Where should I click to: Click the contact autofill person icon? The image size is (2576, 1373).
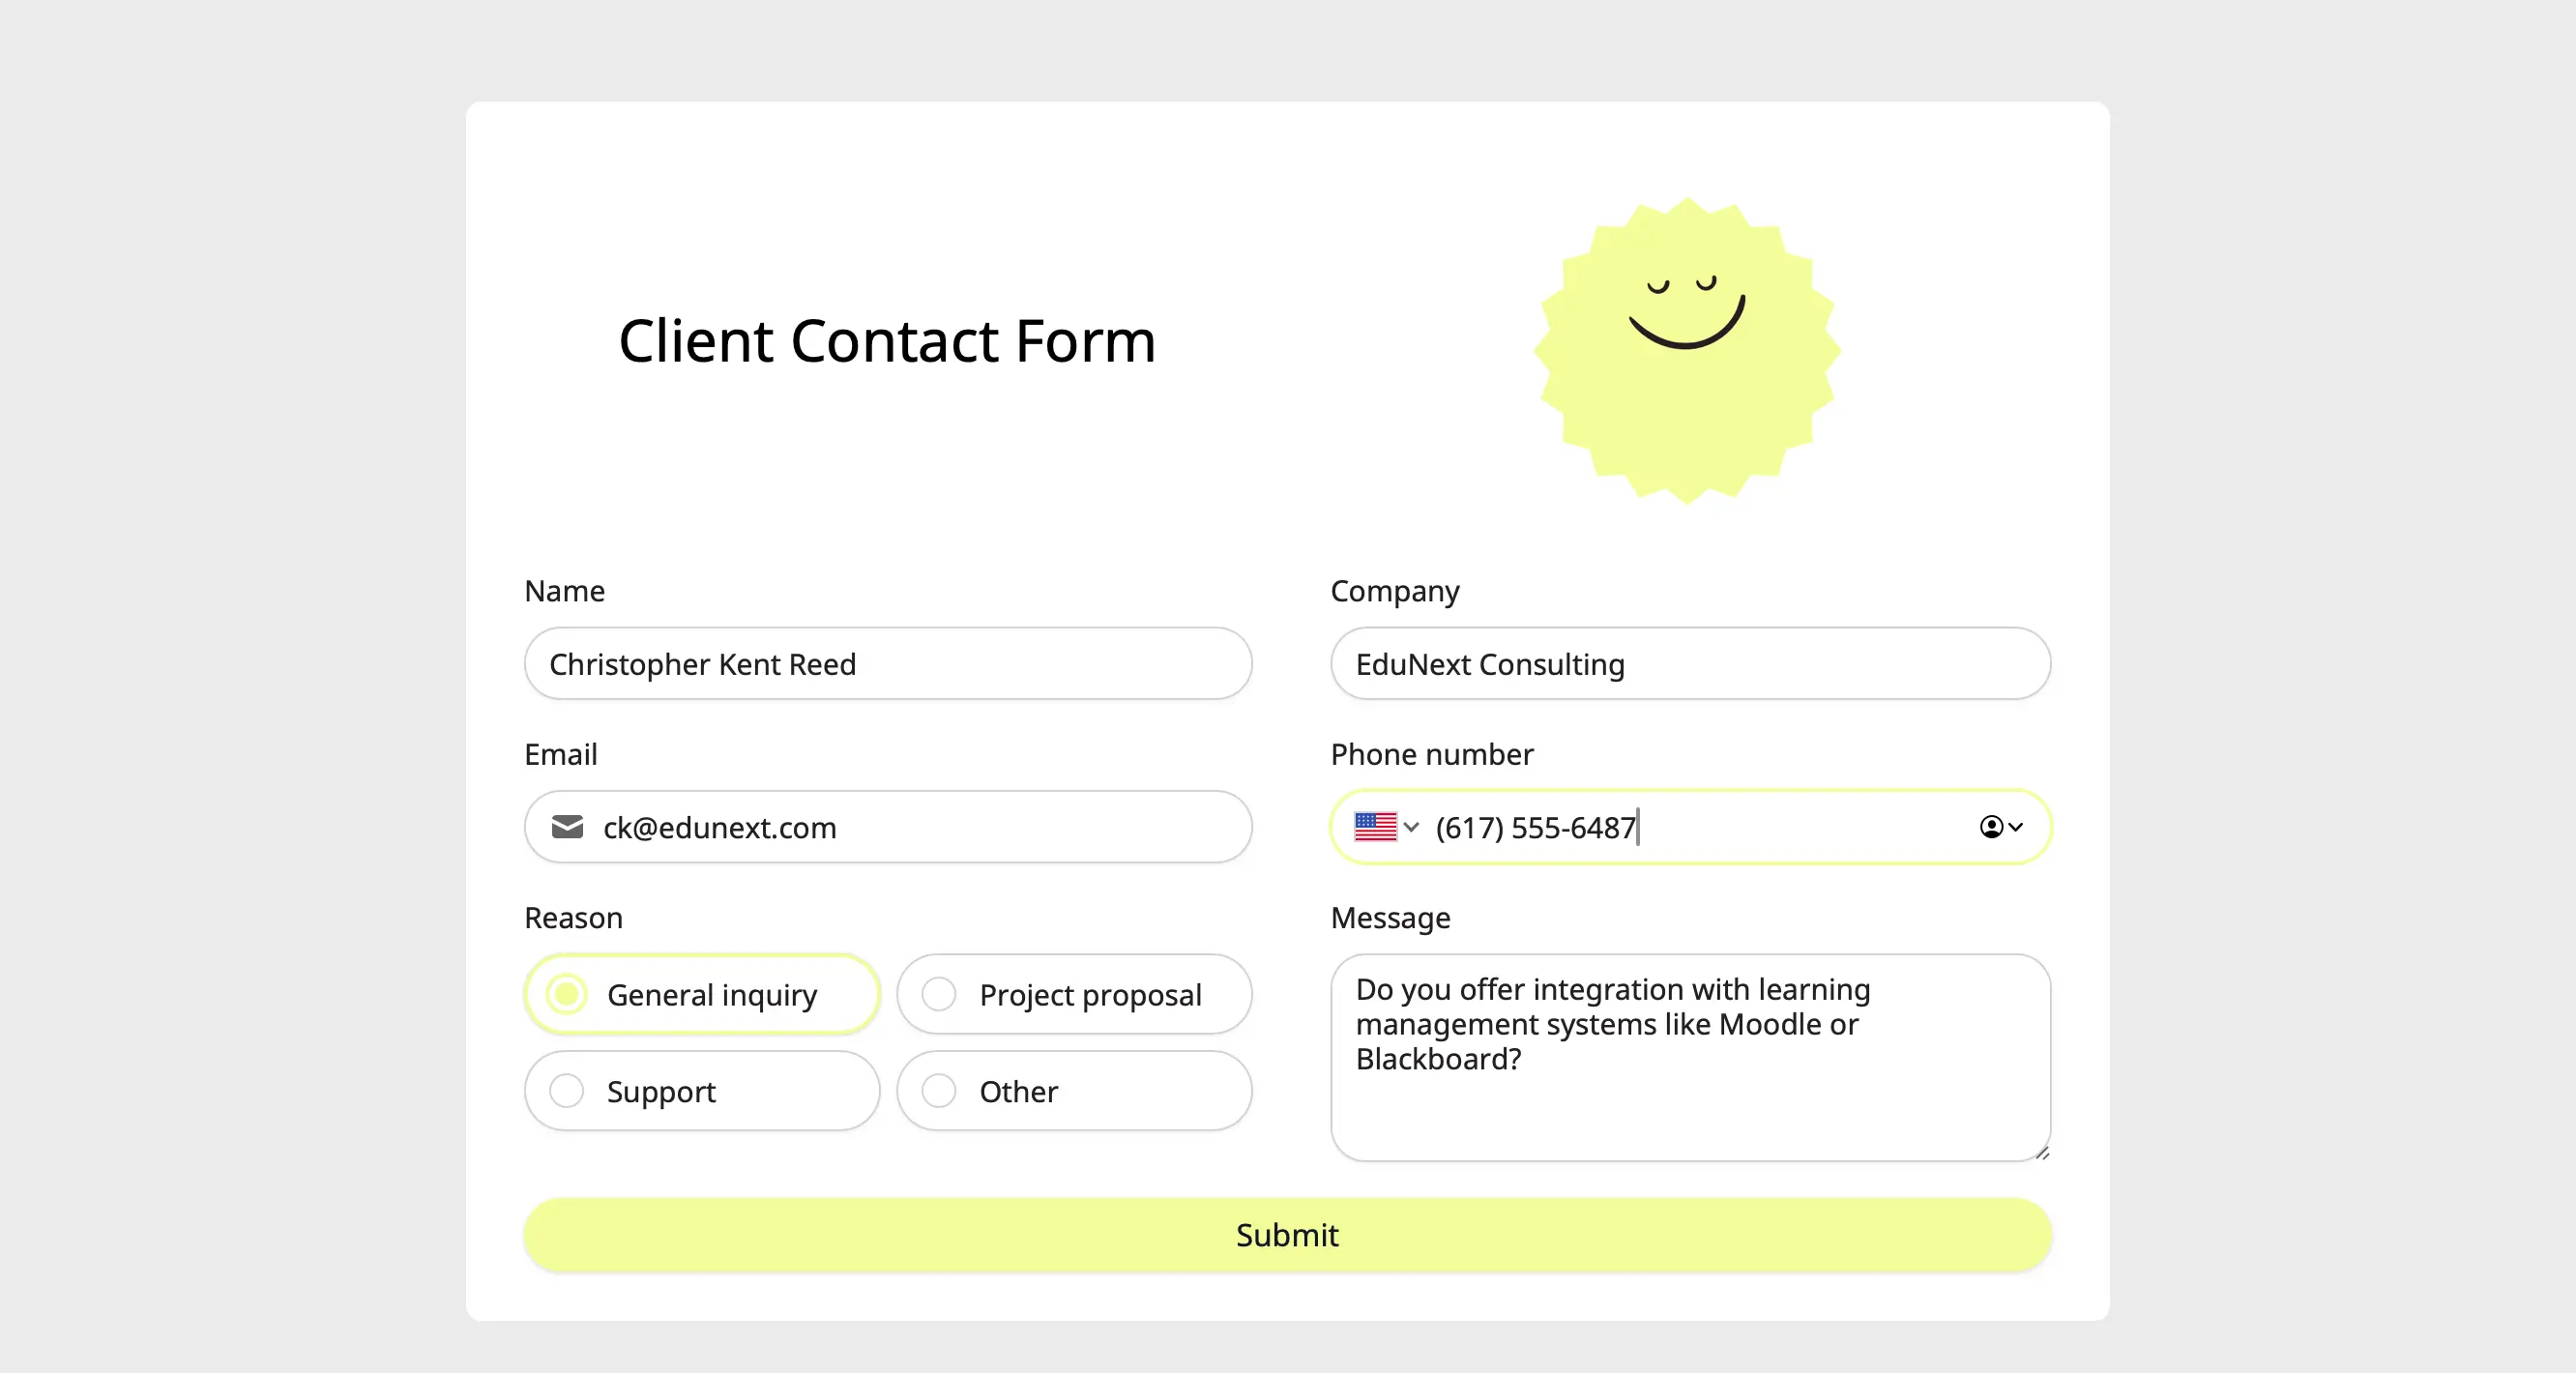(x=1991, y=827)
